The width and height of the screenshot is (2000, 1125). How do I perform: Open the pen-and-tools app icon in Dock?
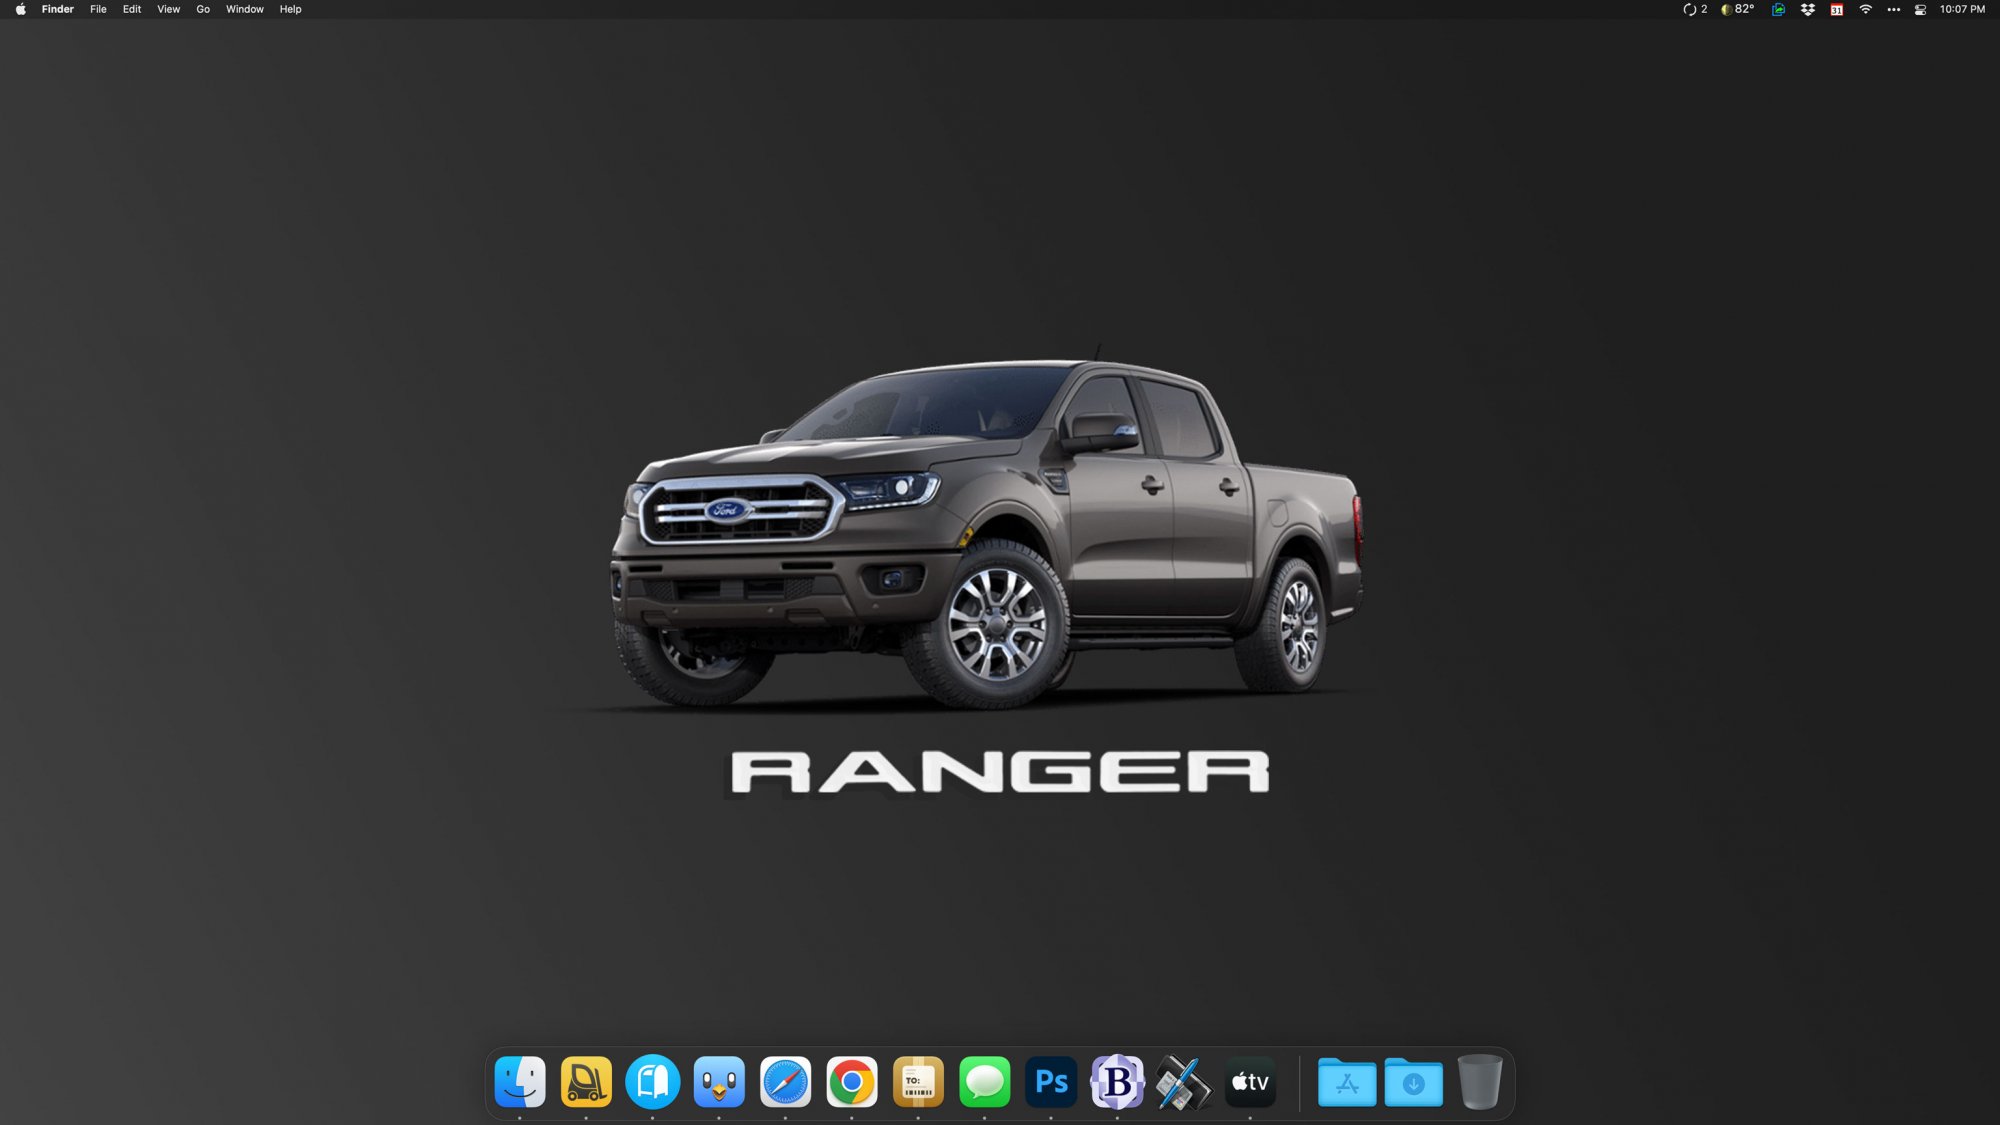[x=1184, y=1082]
